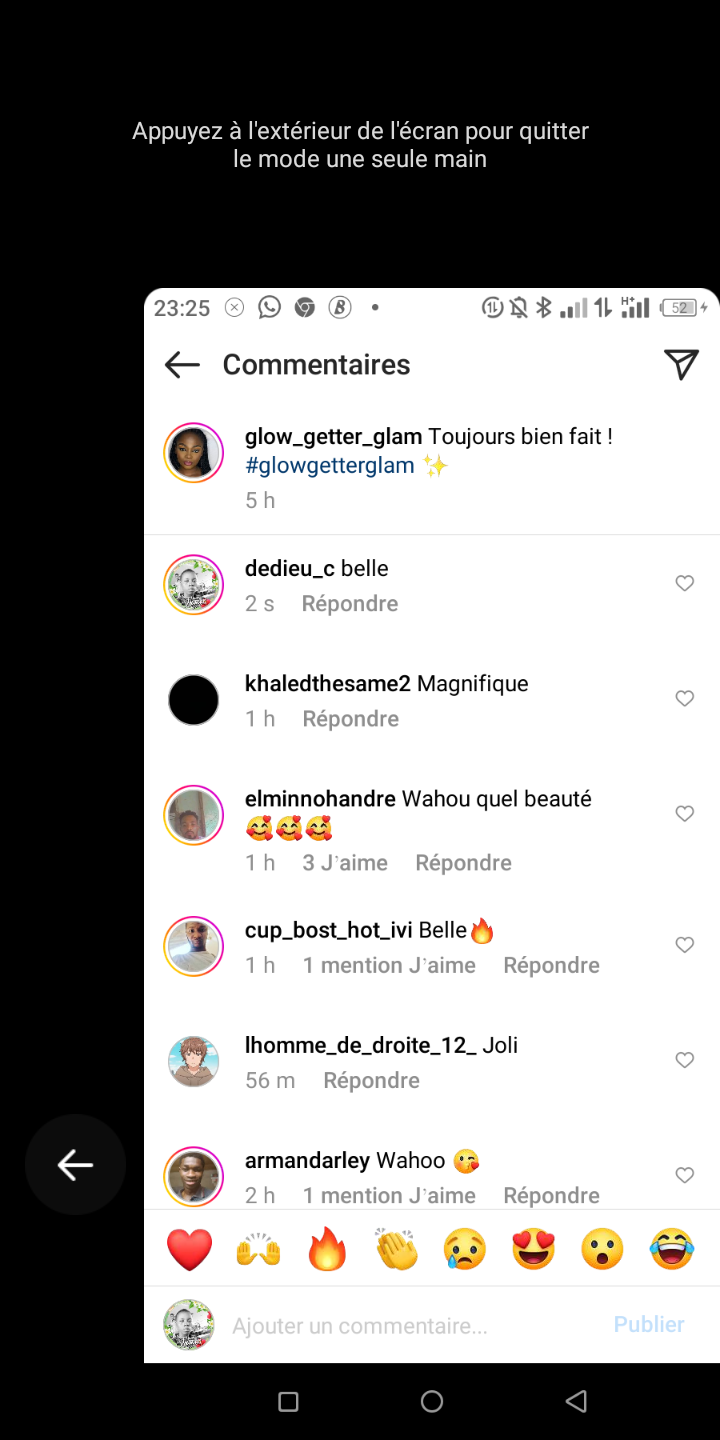
Task: Like the lhomme_de_droite_12_ comment
Action: pyautogui.click(x=685, y=1059)
